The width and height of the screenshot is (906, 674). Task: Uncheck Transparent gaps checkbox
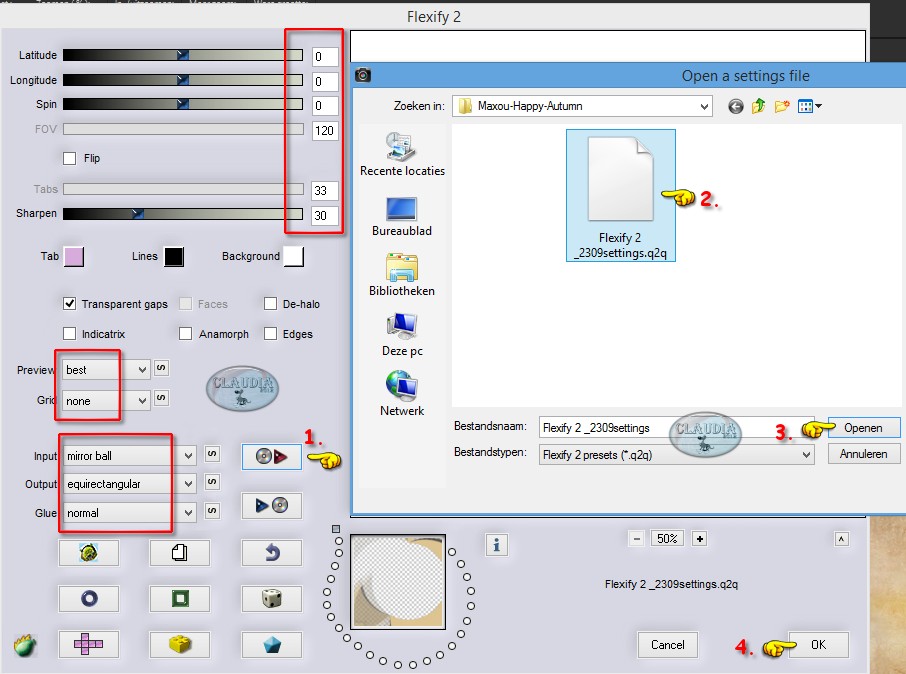click(x=69, y=303)
